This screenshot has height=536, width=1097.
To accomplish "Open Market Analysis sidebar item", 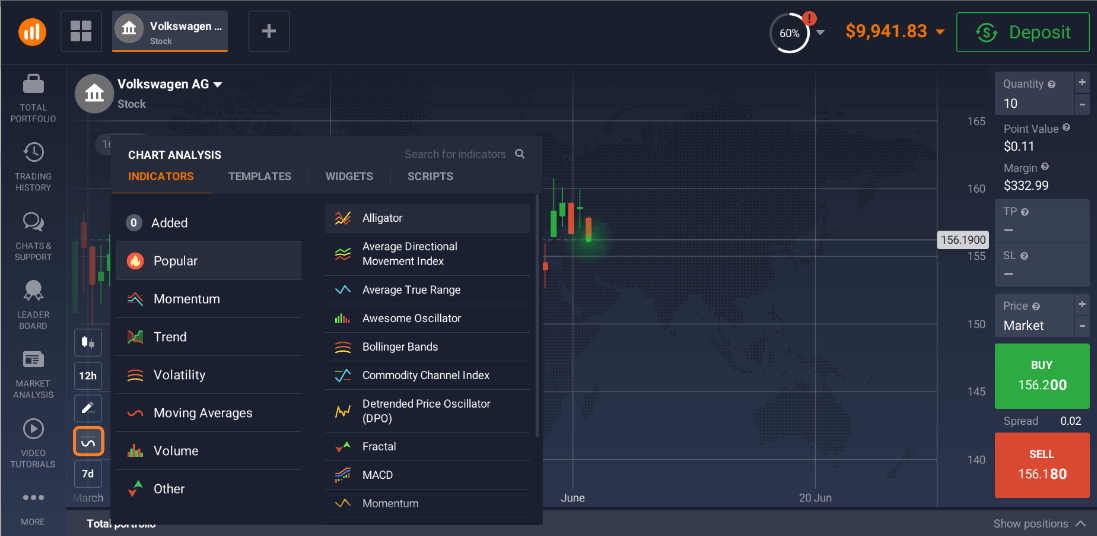I will (x=33, y=374).
